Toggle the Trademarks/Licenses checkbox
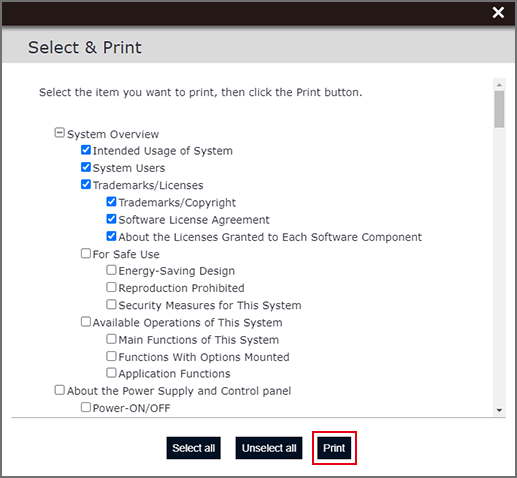This screenshot has width=517, height=478. 86,184
